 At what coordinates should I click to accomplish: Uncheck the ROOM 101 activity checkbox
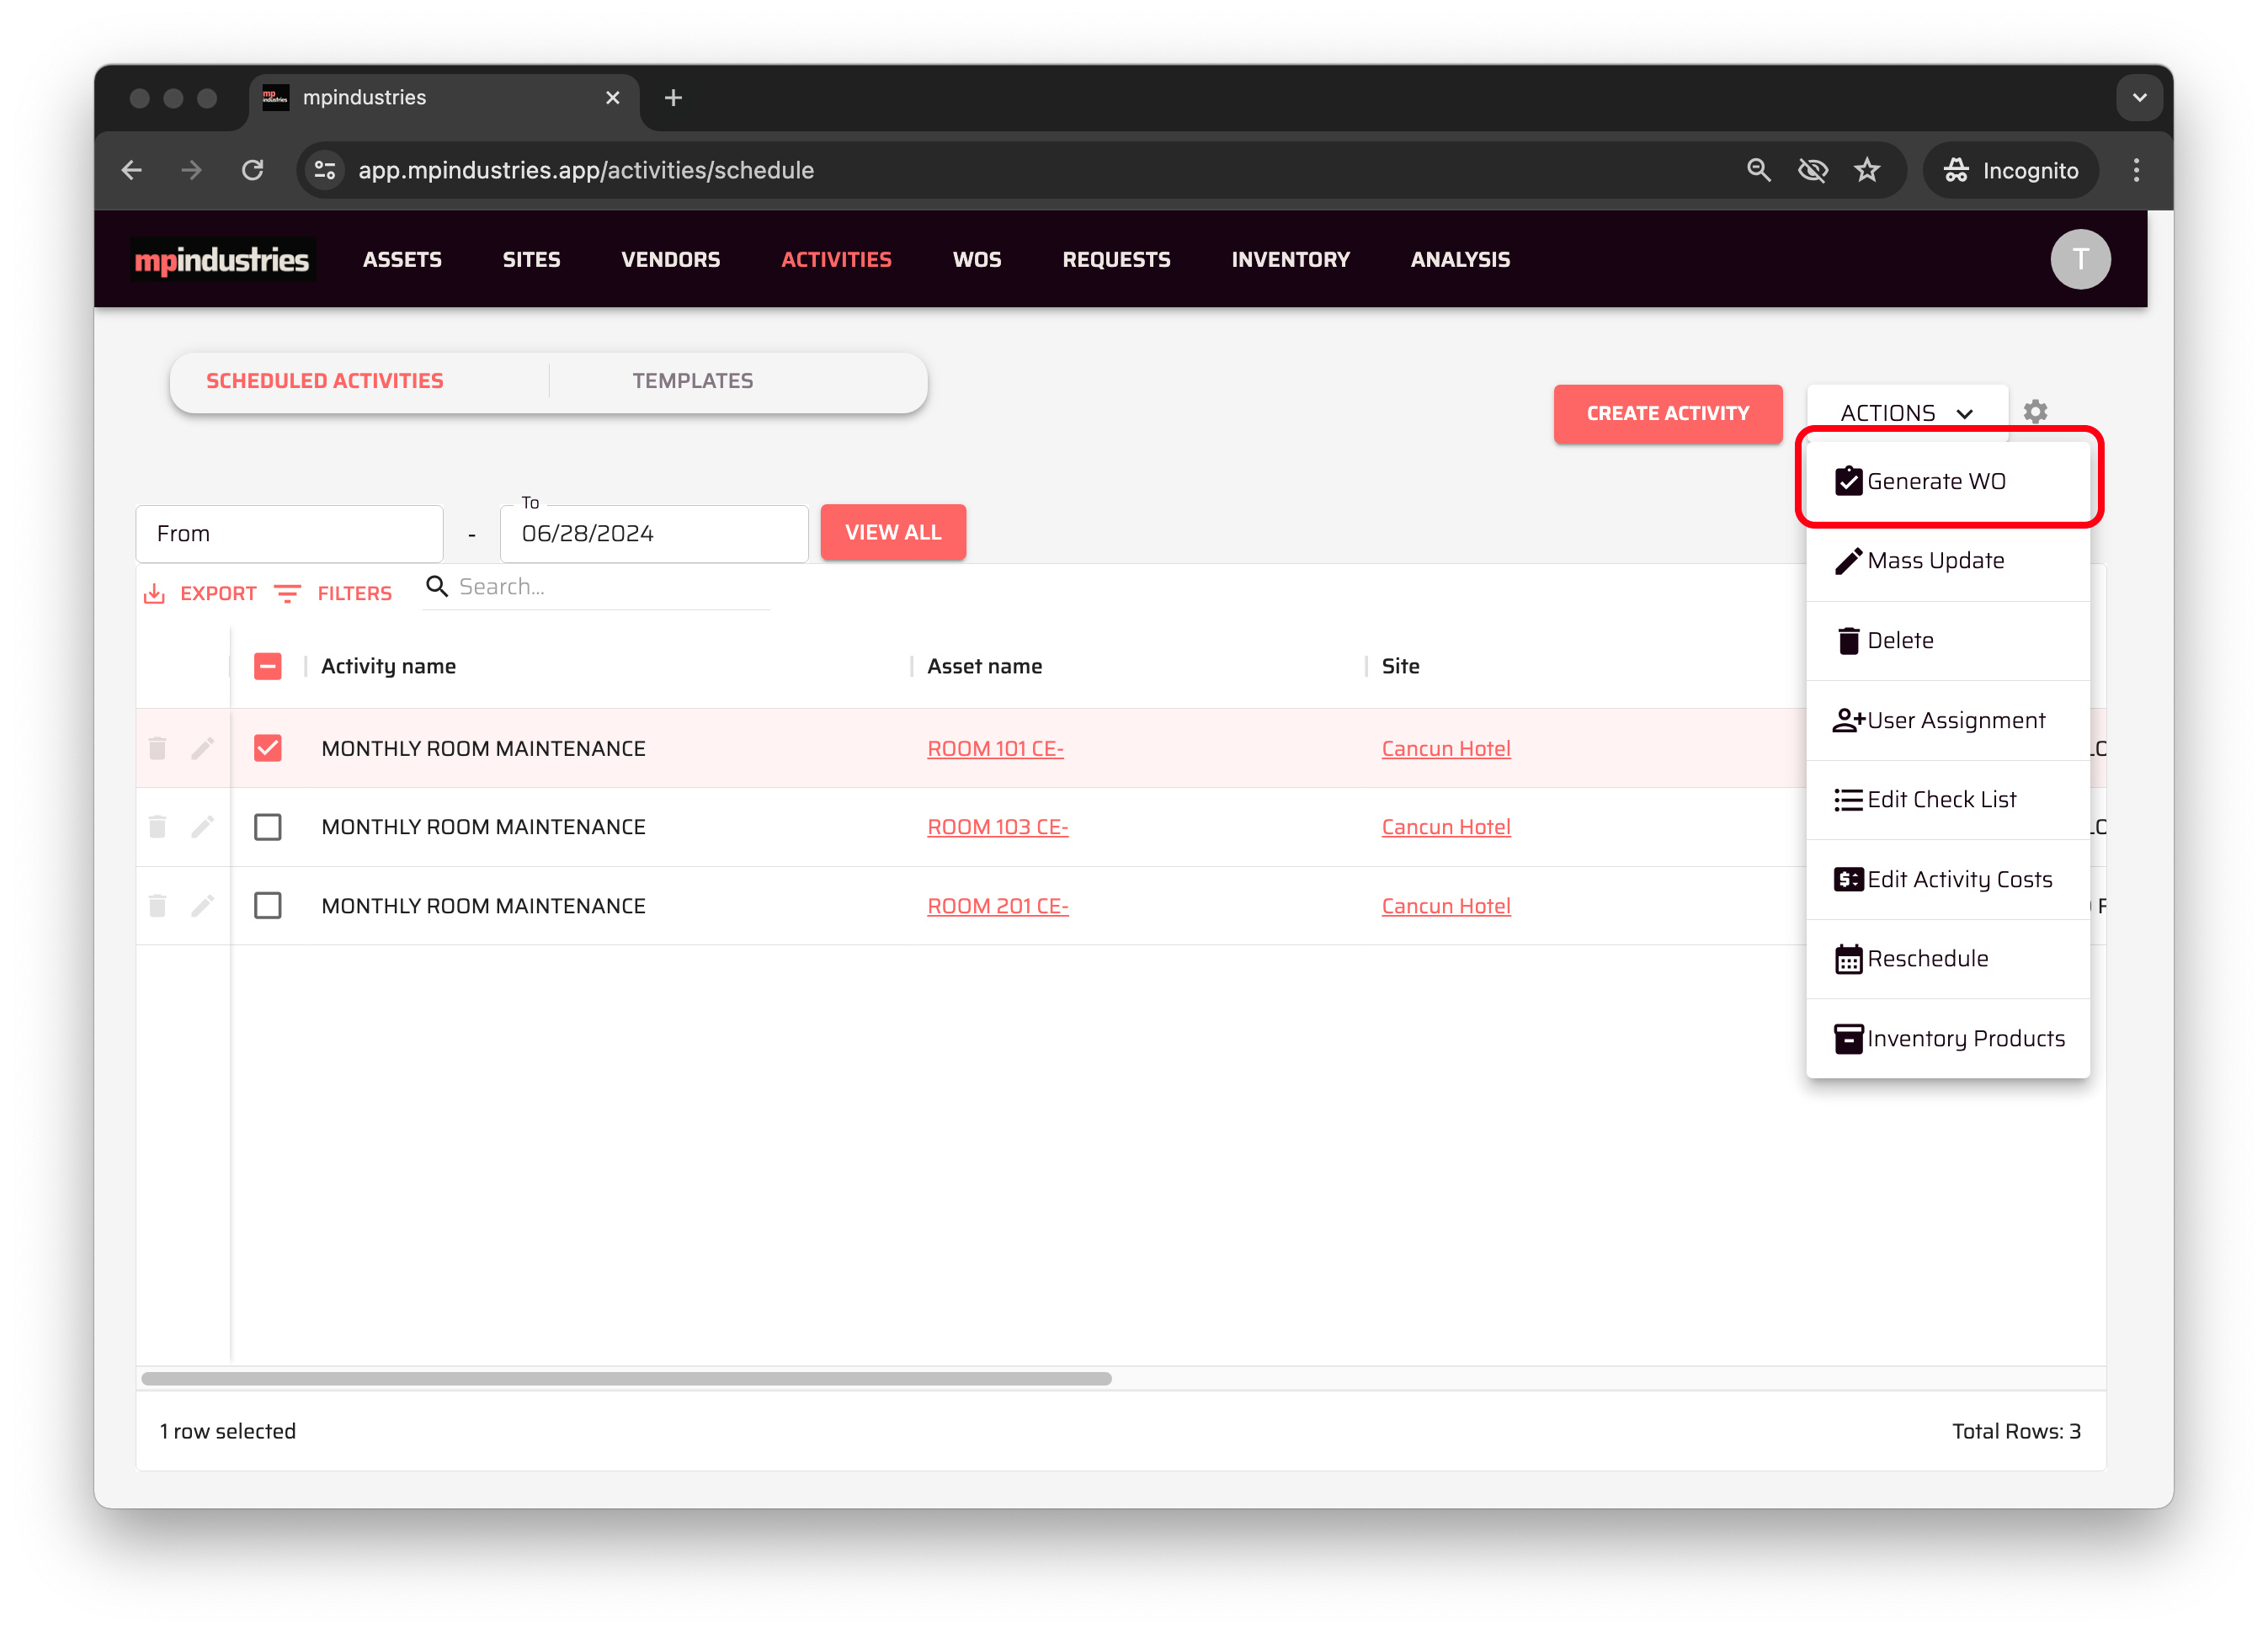pyautogui.click(x=268, y=748)
